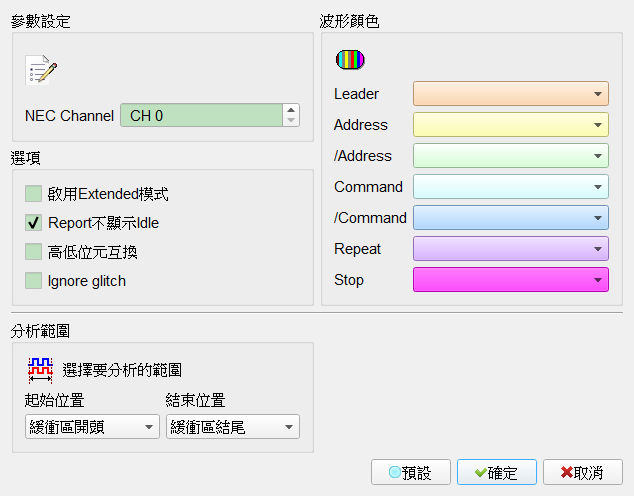Click the 波形顏色 section title
The width and height of the screenshot is (634, 496).
349,21
